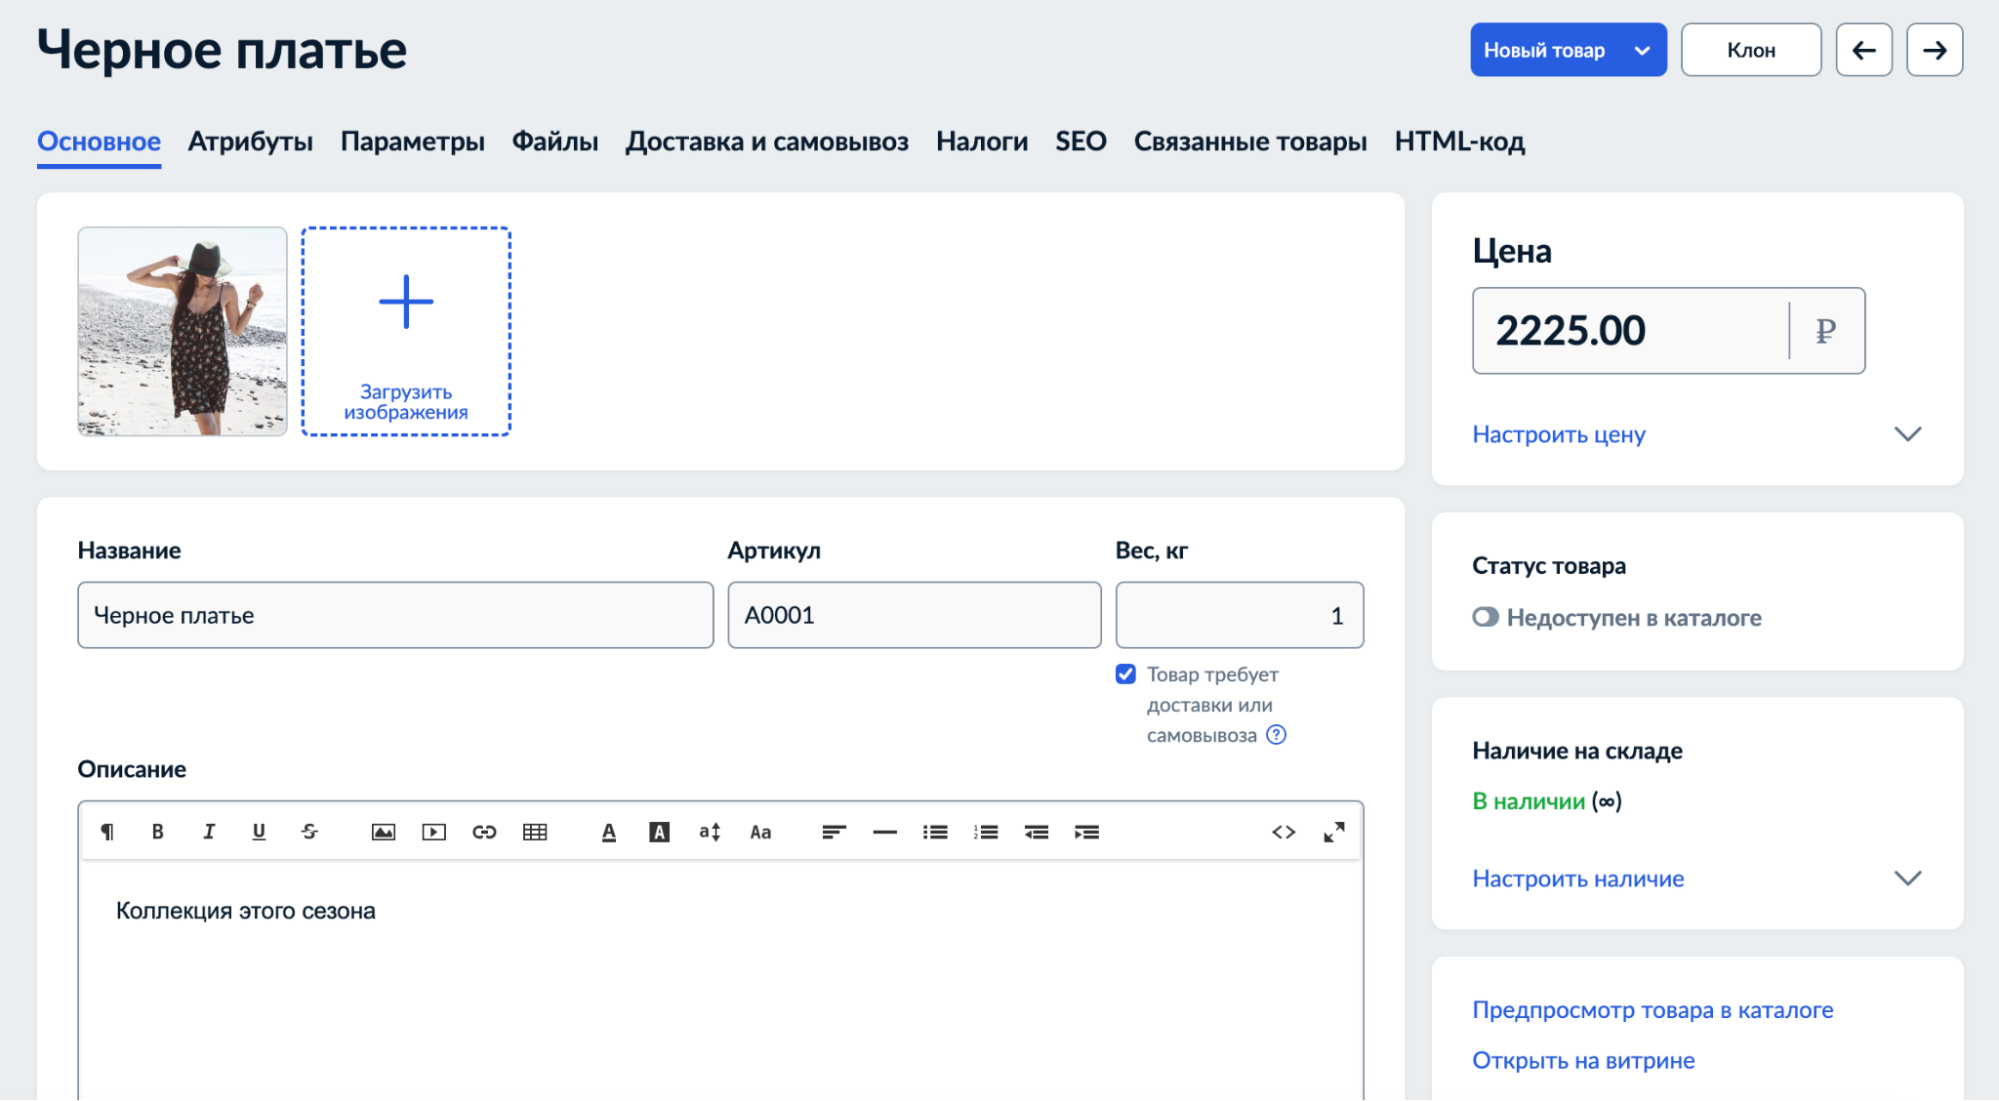Select the black dress product thumbnail
Image resolution: width=1999 pixels, height=1101 pixels.
click(182, 331)
